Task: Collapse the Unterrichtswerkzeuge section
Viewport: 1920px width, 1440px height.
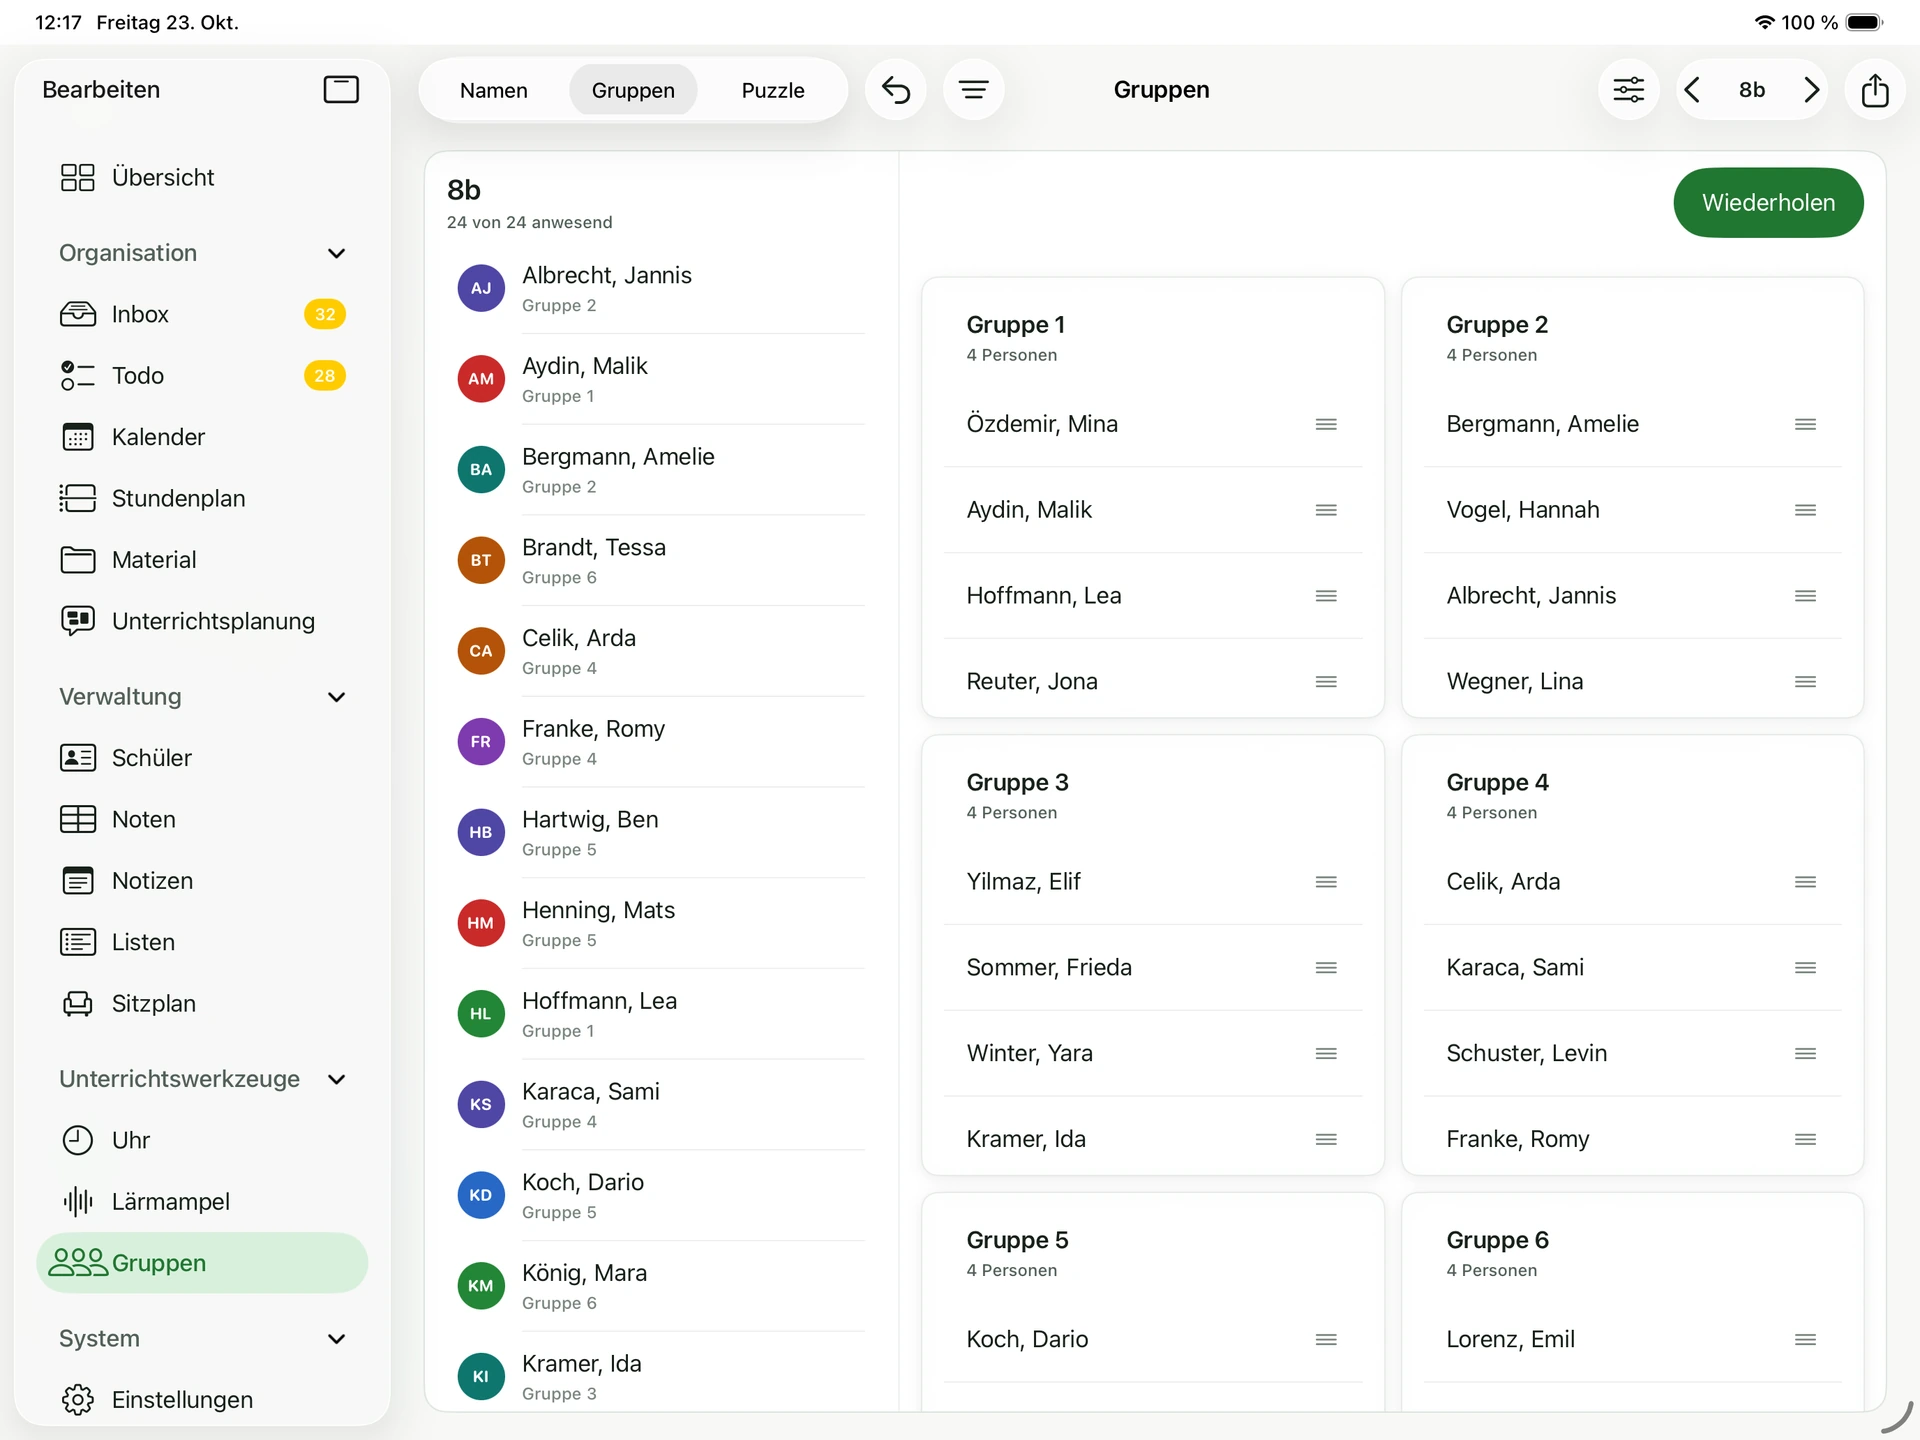Action: click(337, 1079)
